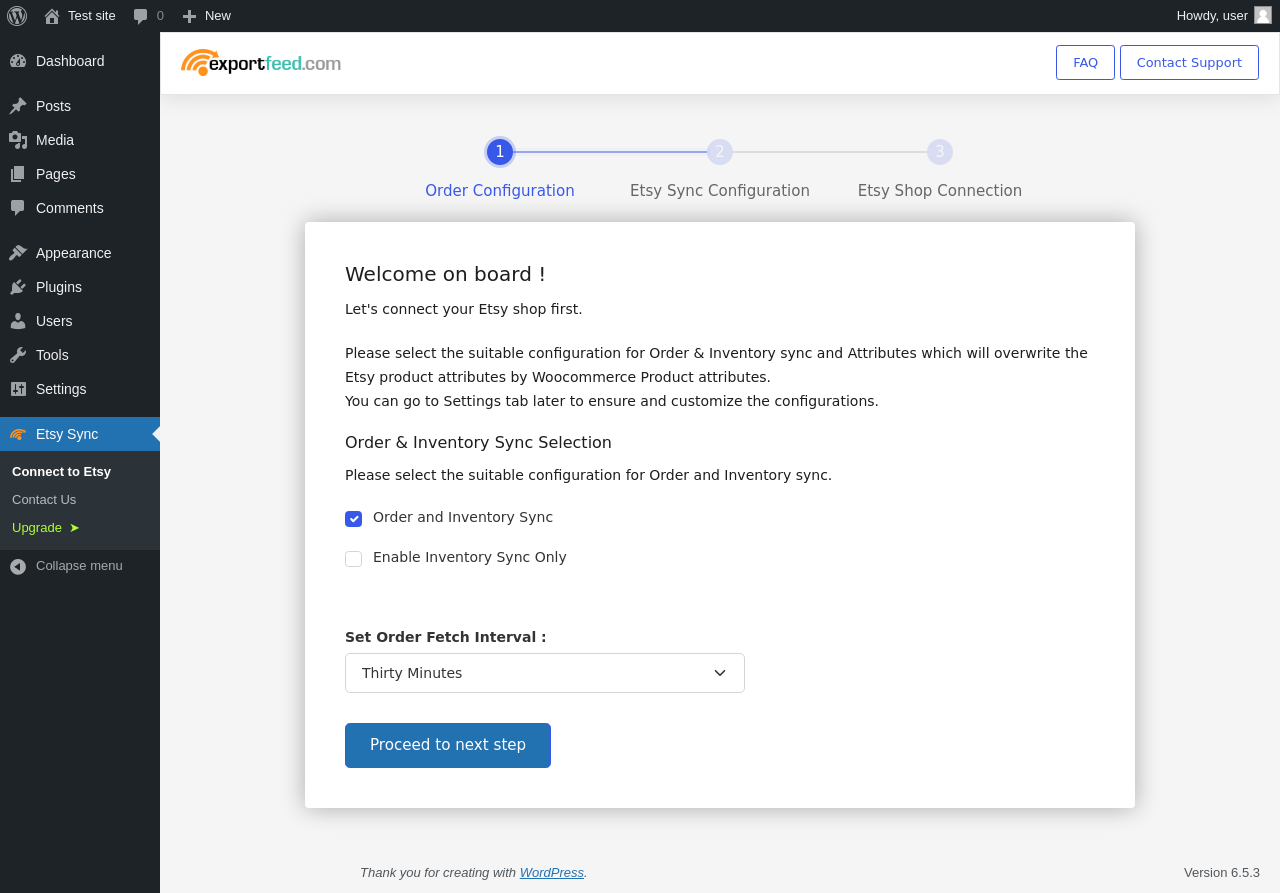Open the Media menu item
This screenshot has height=893, width=1280.
[55, 140]
